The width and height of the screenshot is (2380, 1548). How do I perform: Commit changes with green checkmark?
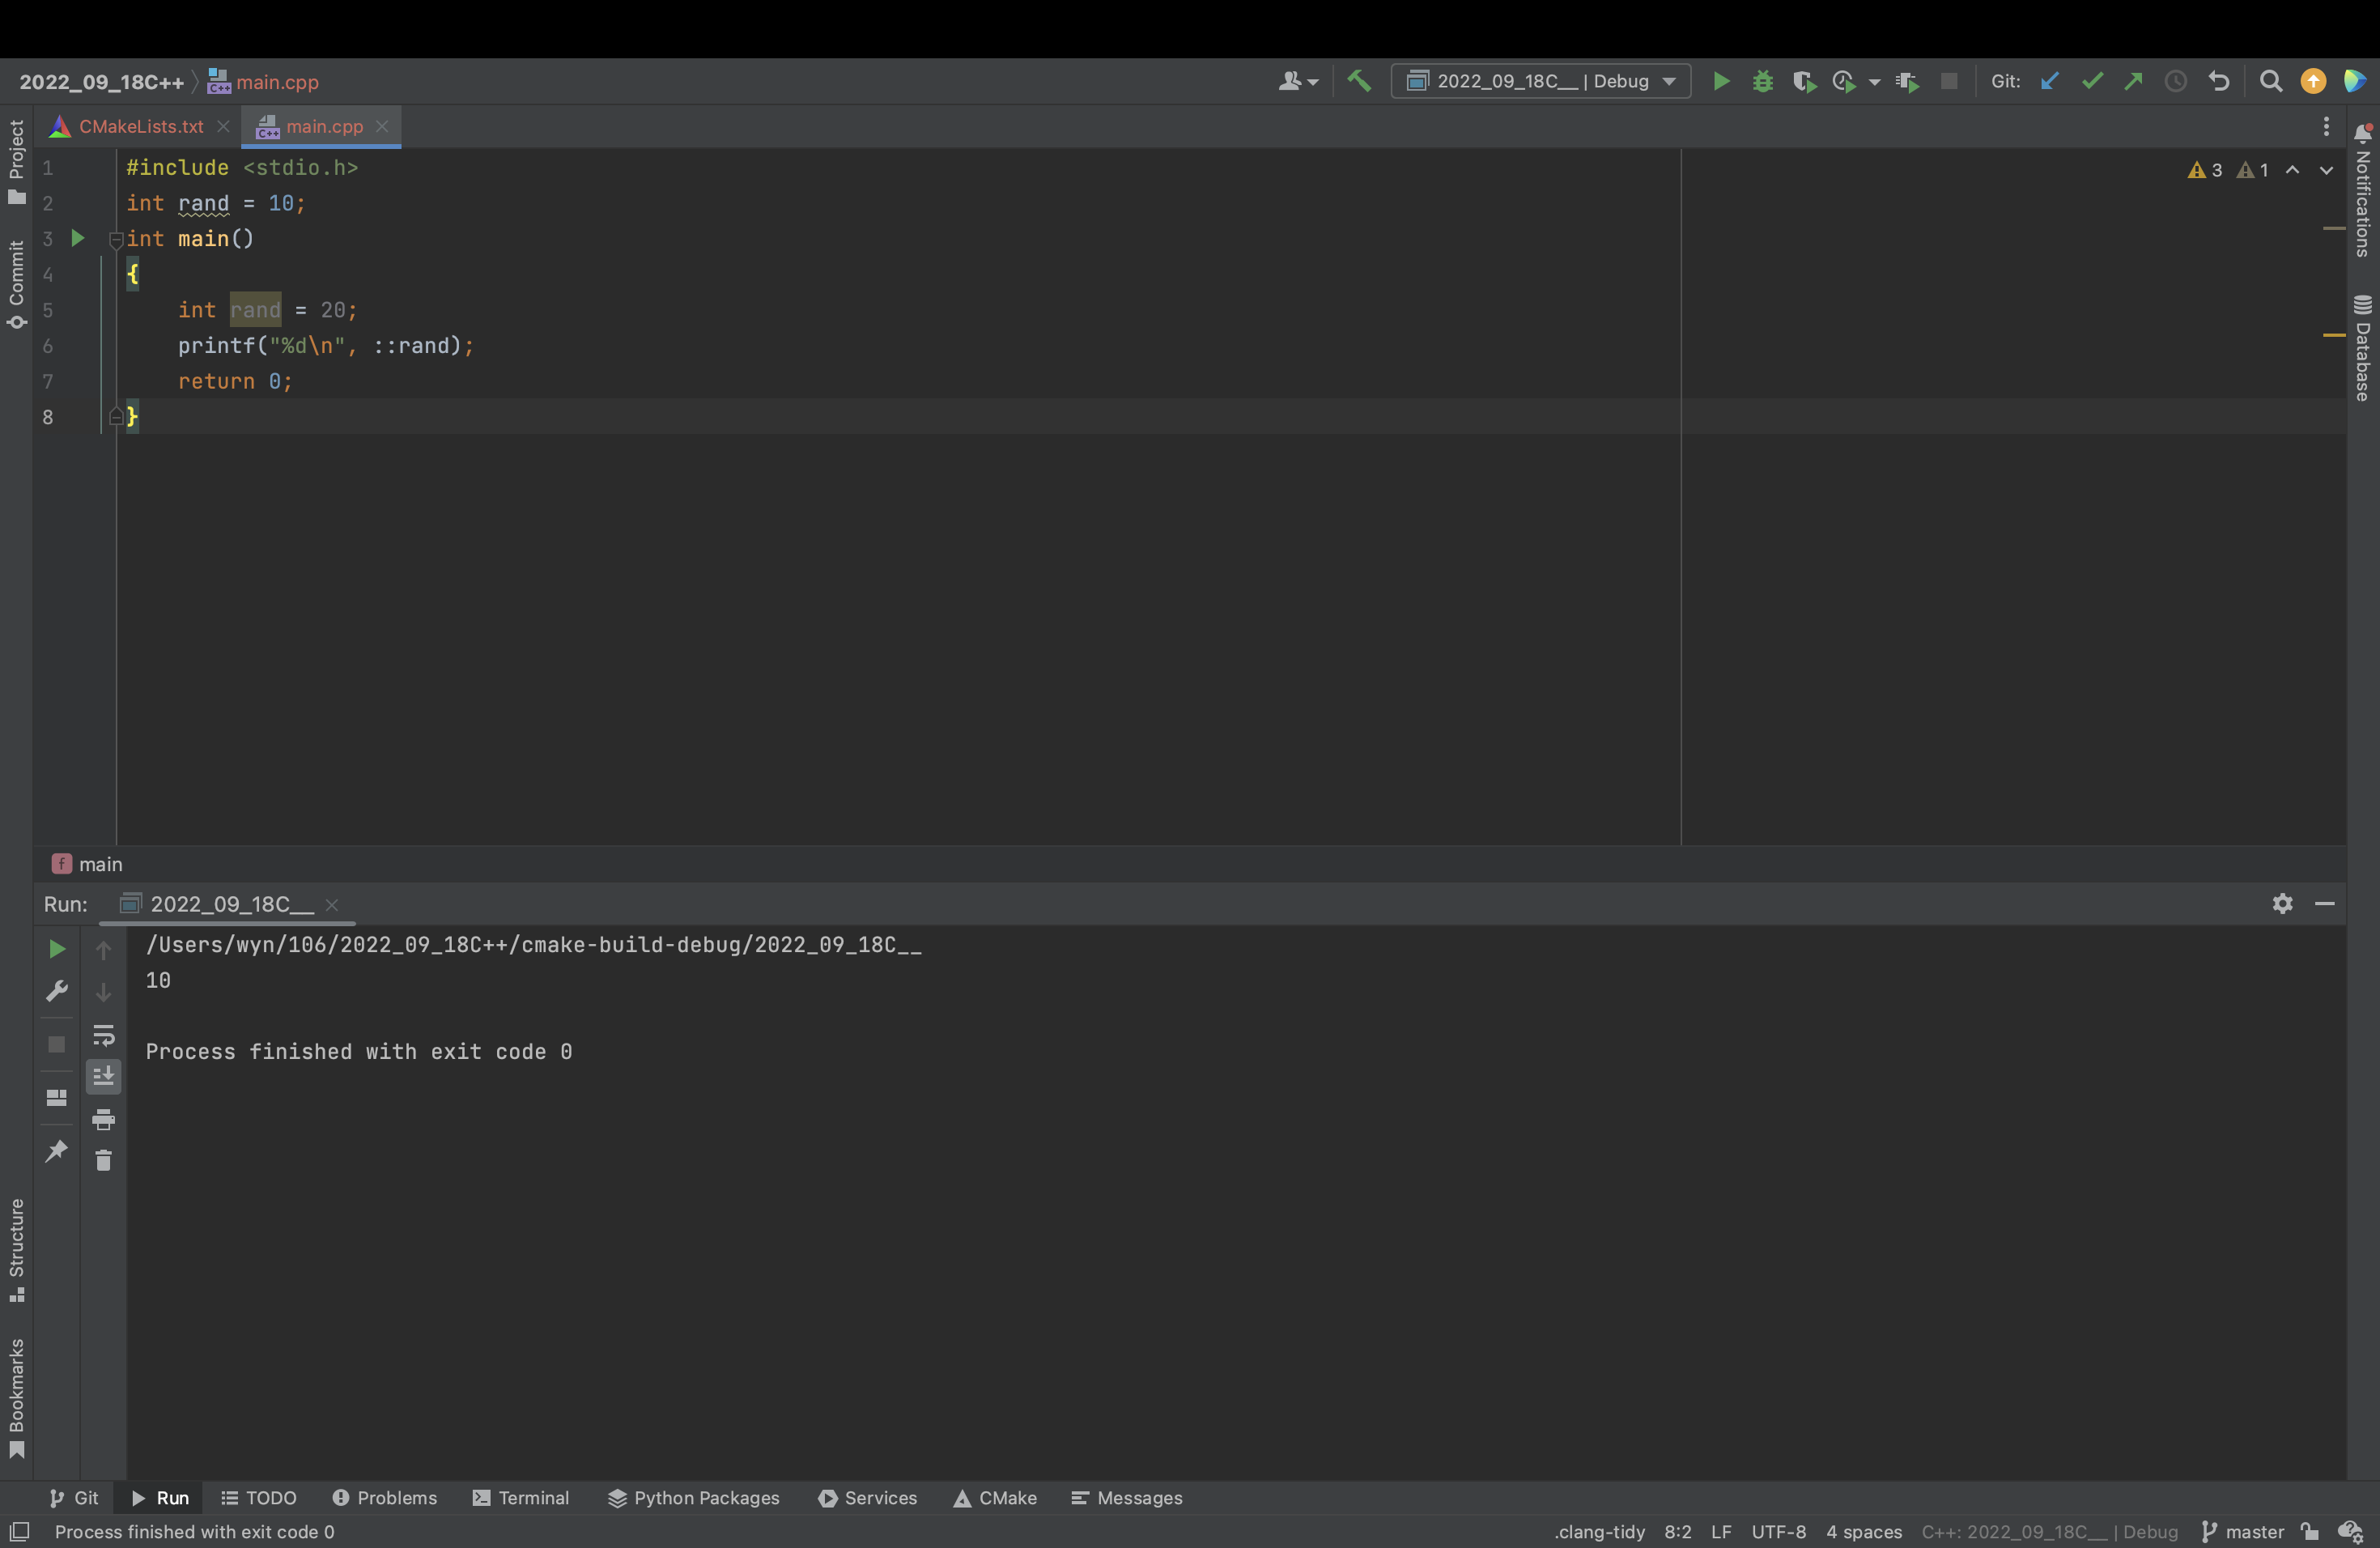[x=2092, y=81]
